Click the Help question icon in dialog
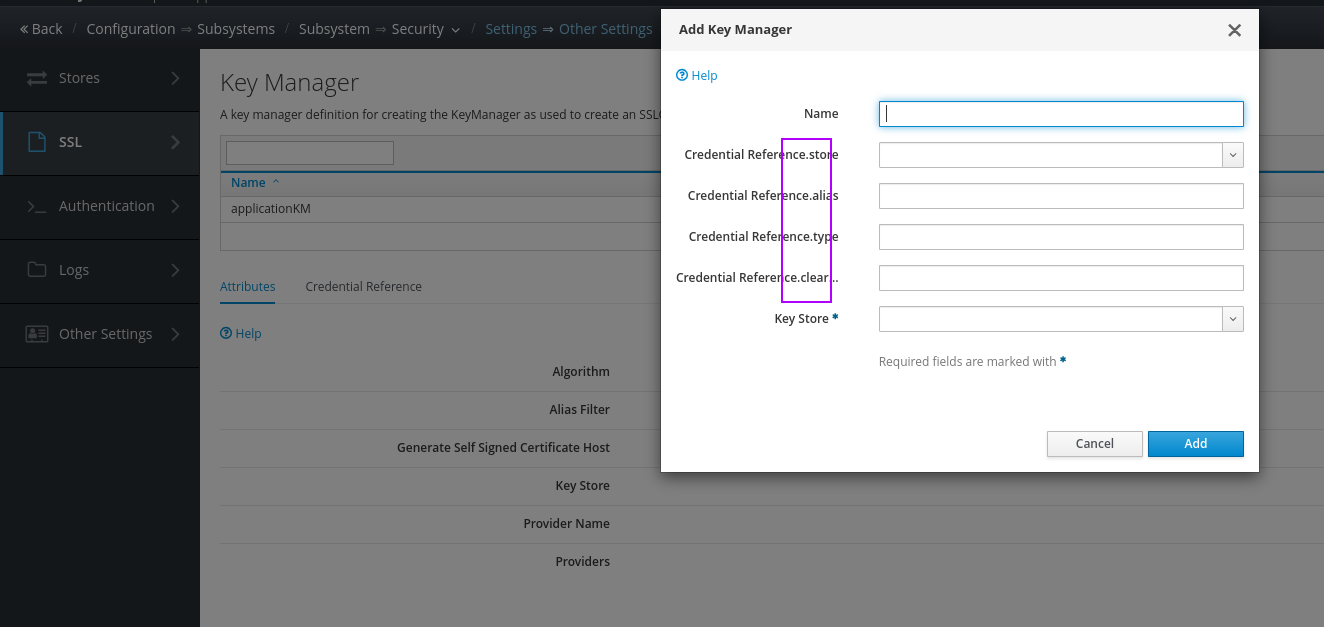This screenshot has height=627, width=1324. 682,75
